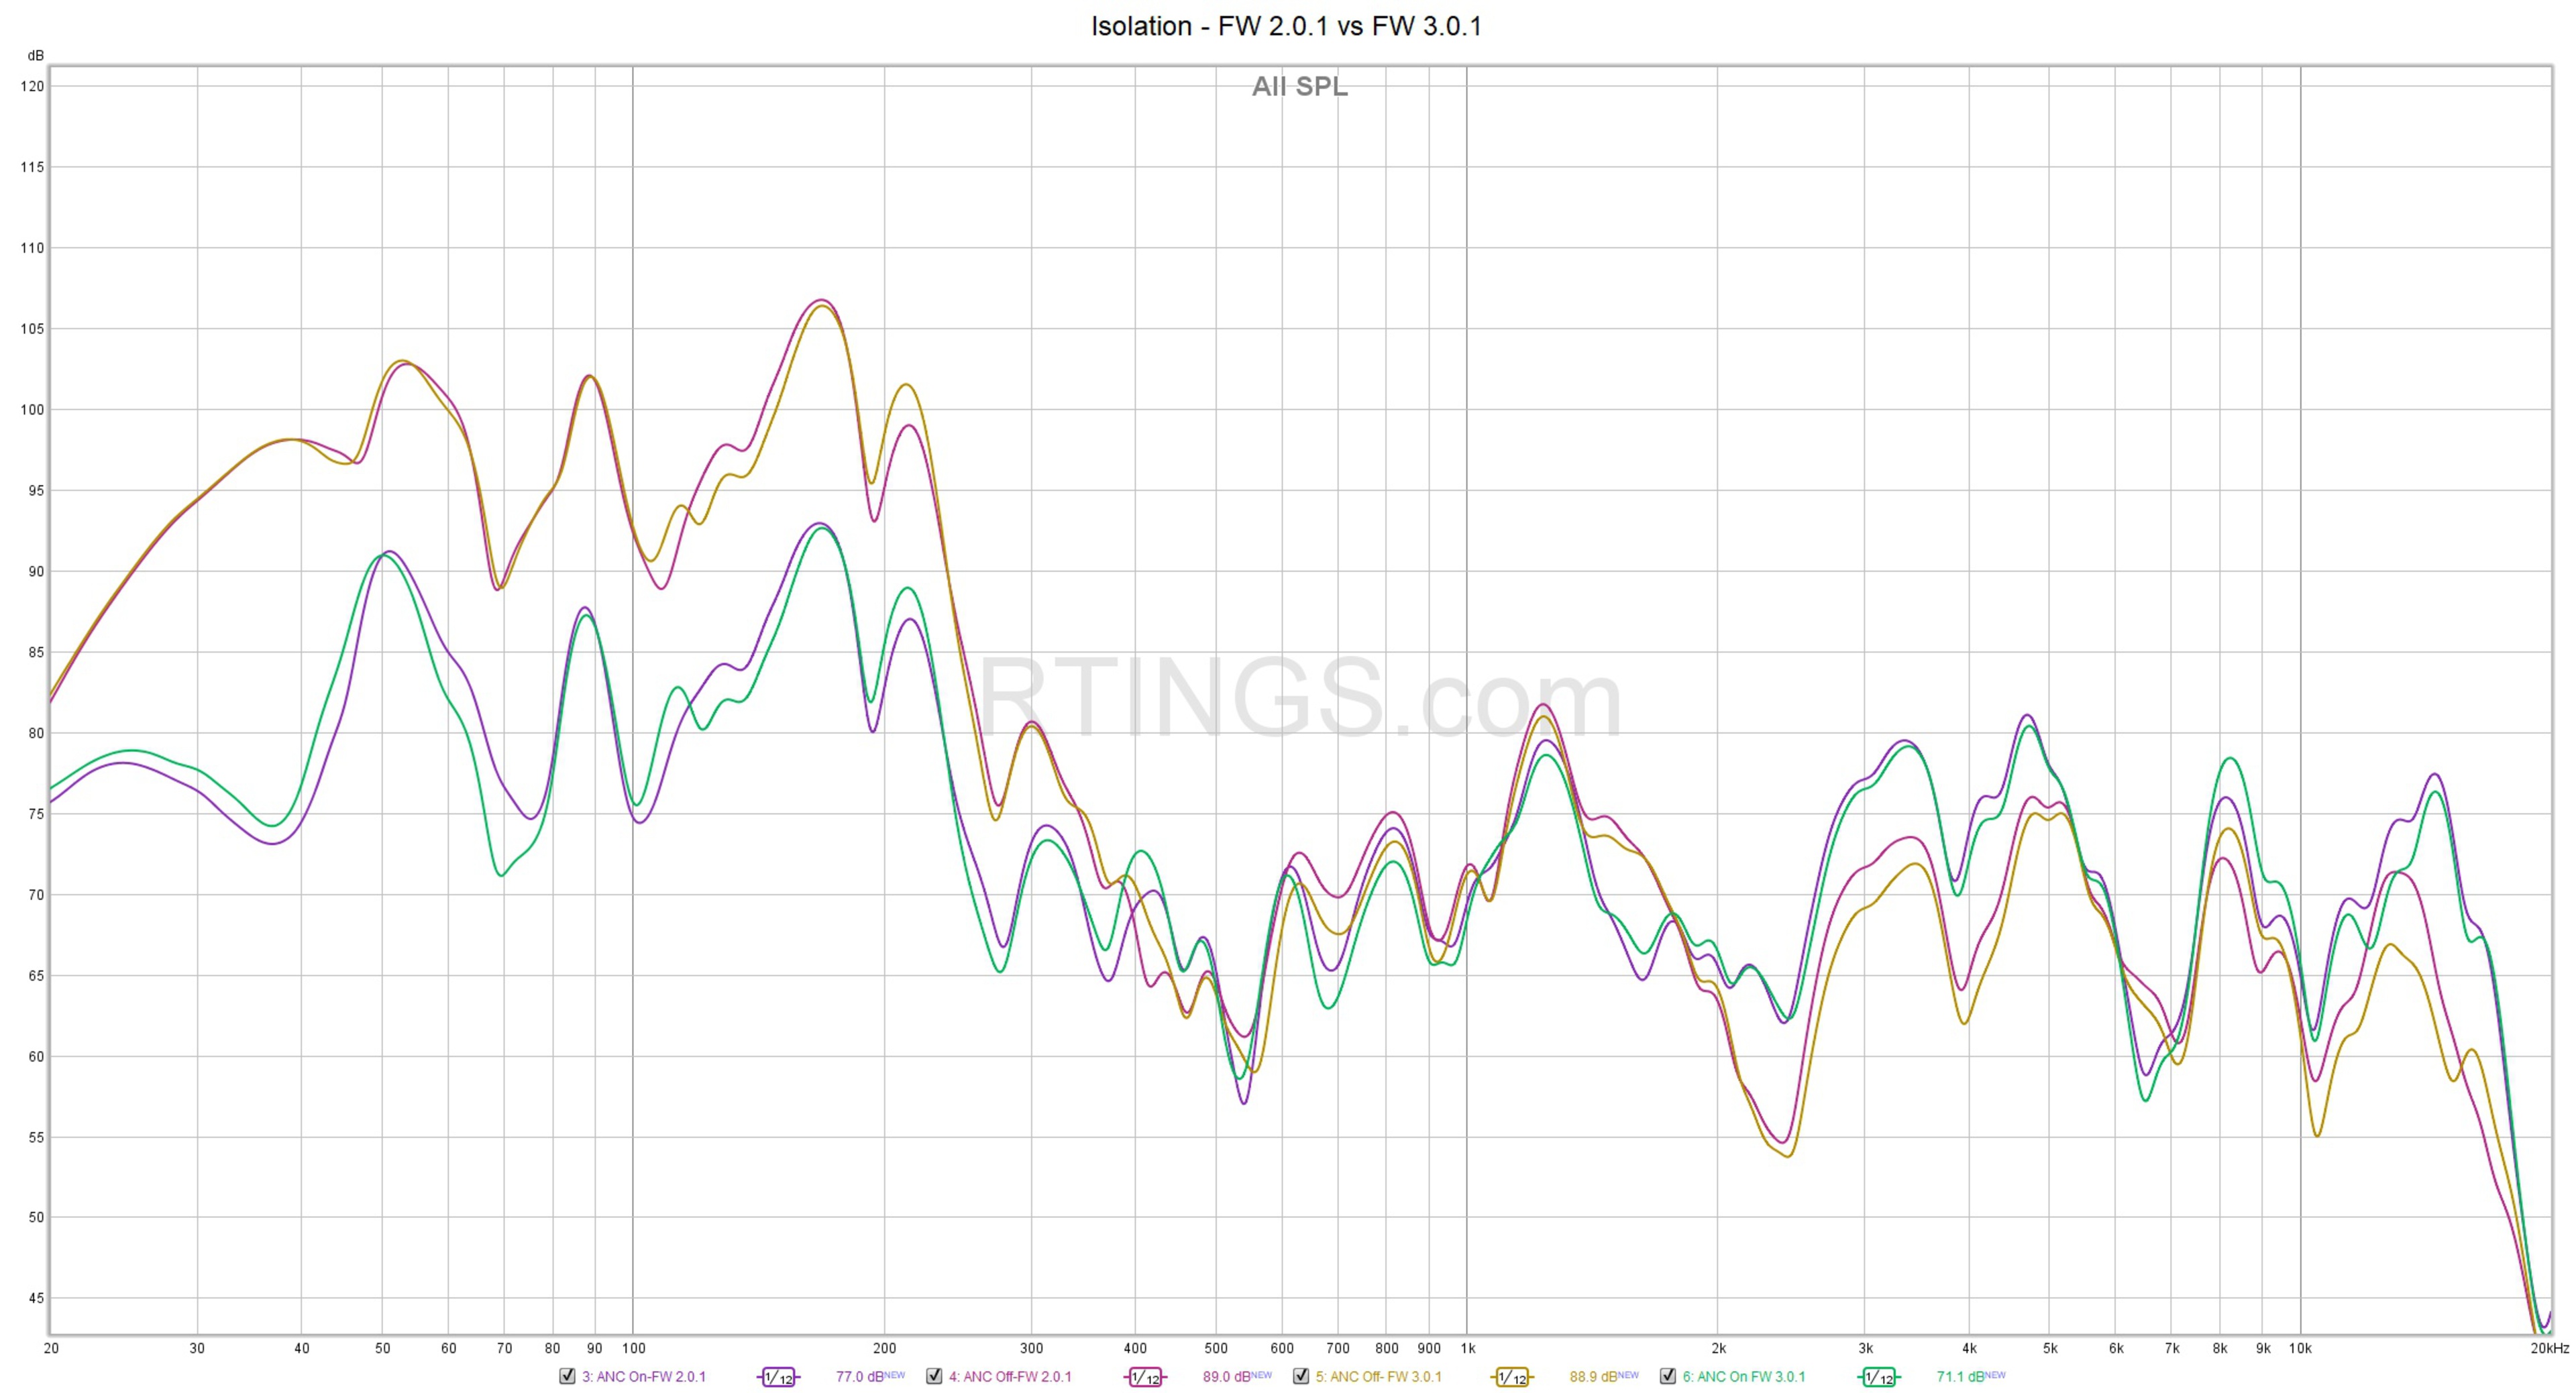Click the graph title Isolation - FW 2.0.1 vs FW 3.0.1
This screenshot has width=2576, height=1393.
pos(1286,26)
